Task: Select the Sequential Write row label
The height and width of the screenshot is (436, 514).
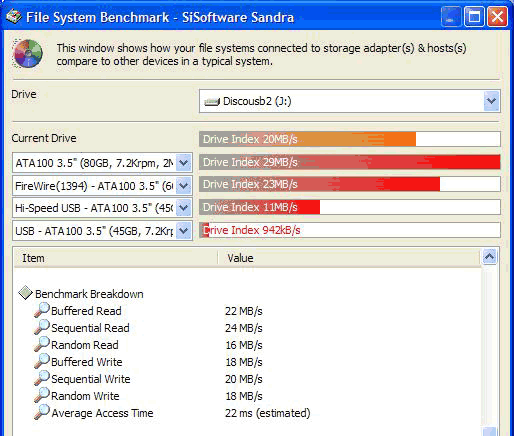Action: click(91, 379)
